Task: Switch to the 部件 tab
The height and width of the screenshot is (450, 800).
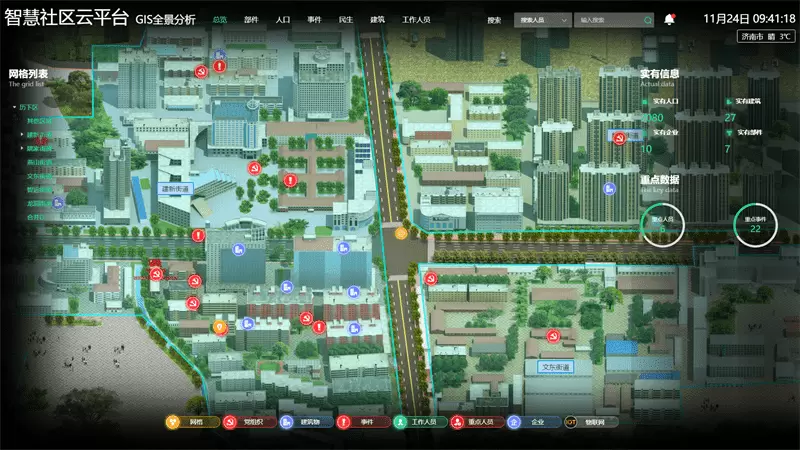Action: (251, 20)
